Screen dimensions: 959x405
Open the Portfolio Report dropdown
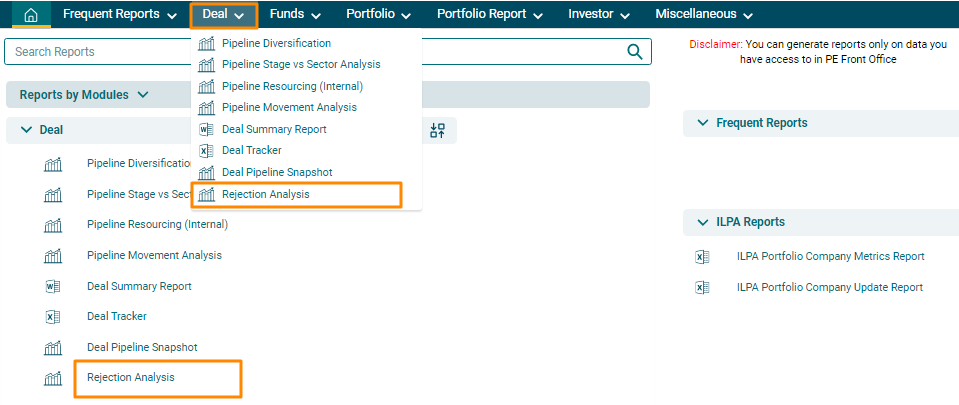(489, 15)
